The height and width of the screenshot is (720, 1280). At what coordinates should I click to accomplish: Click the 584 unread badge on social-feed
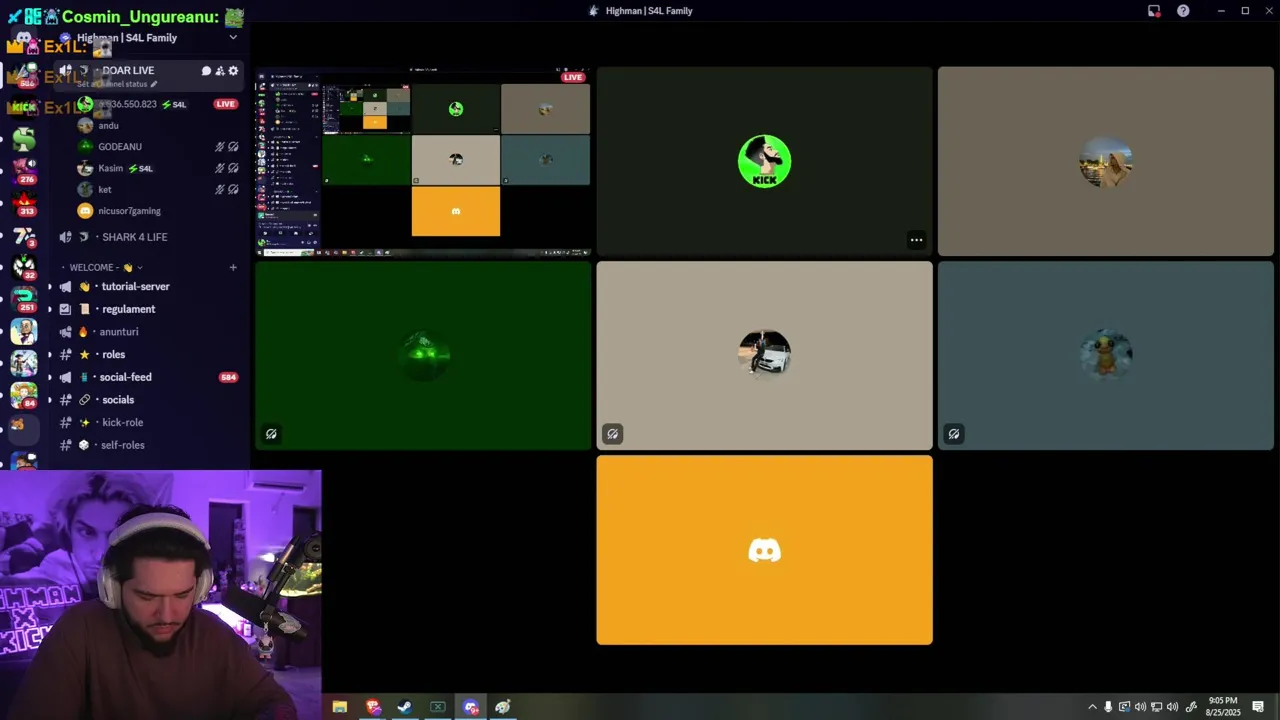click(228, 378)
